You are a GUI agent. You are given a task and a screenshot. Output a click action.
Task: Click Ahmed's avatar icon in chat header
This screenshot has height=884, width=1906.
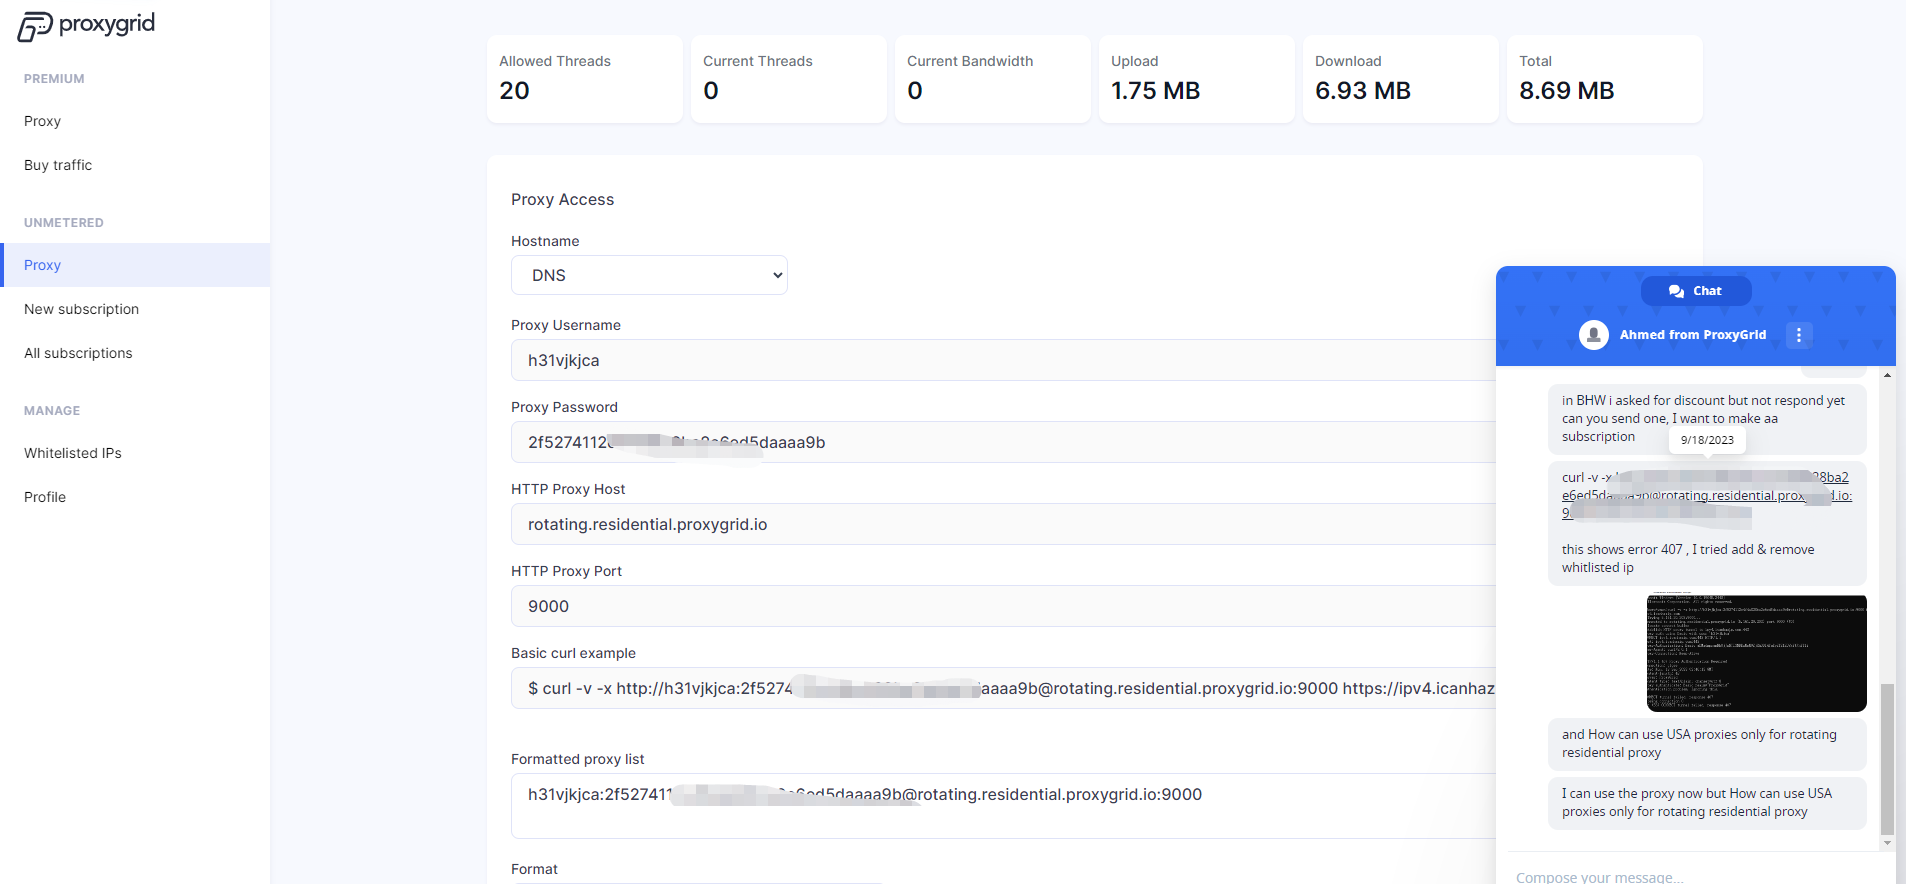[x=1594, y=335]
